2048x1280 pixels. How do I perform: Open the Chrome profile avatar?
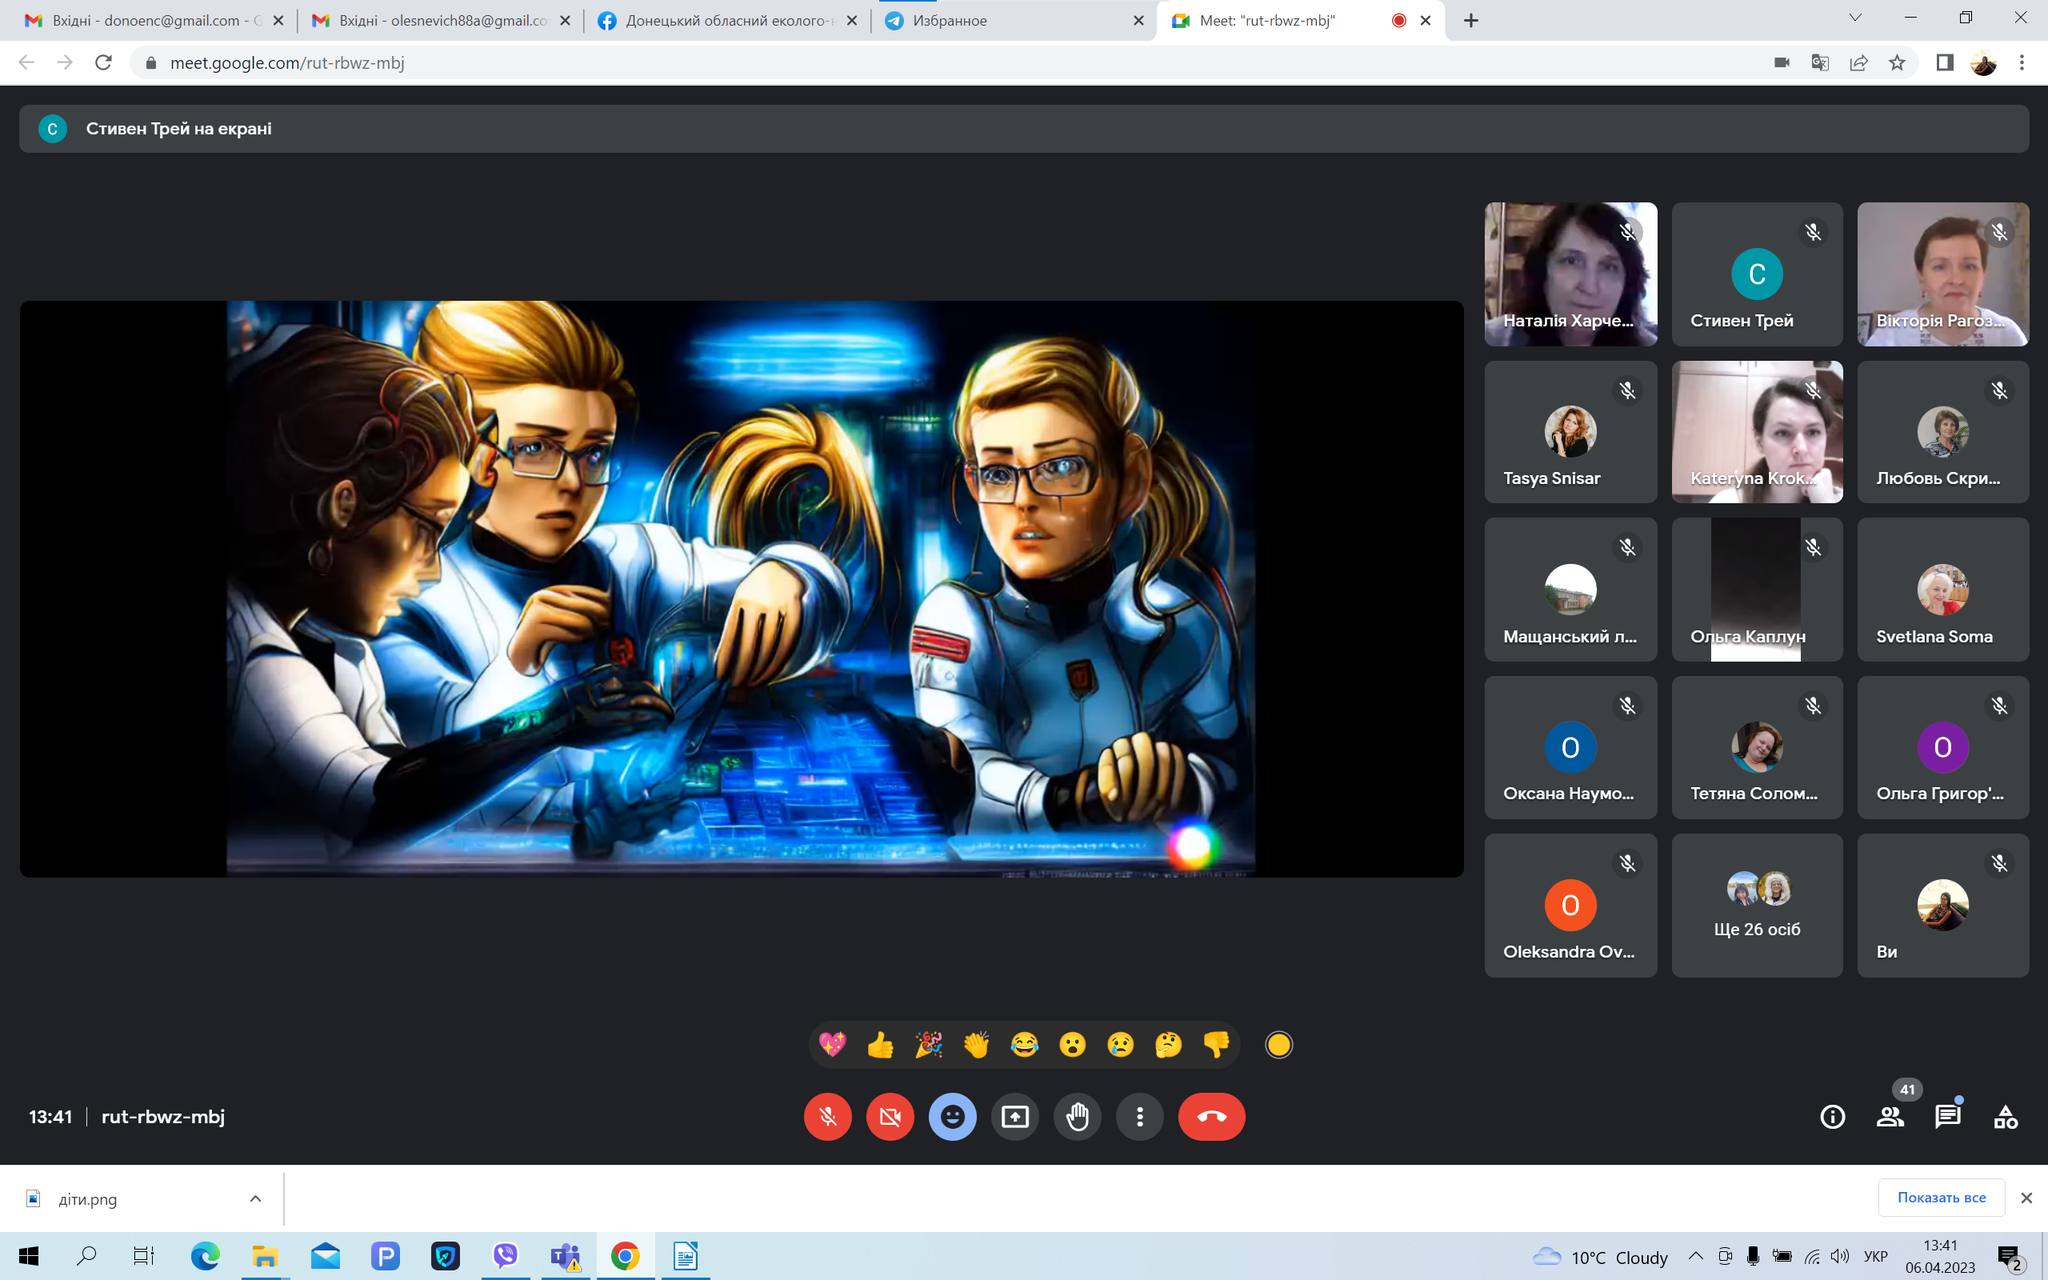tap(1983, 62)
